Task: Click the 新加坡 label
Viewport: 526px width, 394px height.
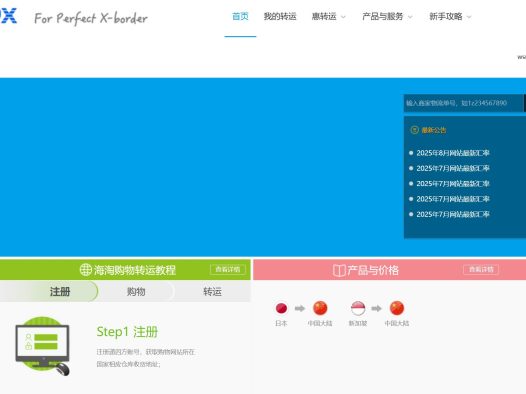Action: click(x=358, y=323)
